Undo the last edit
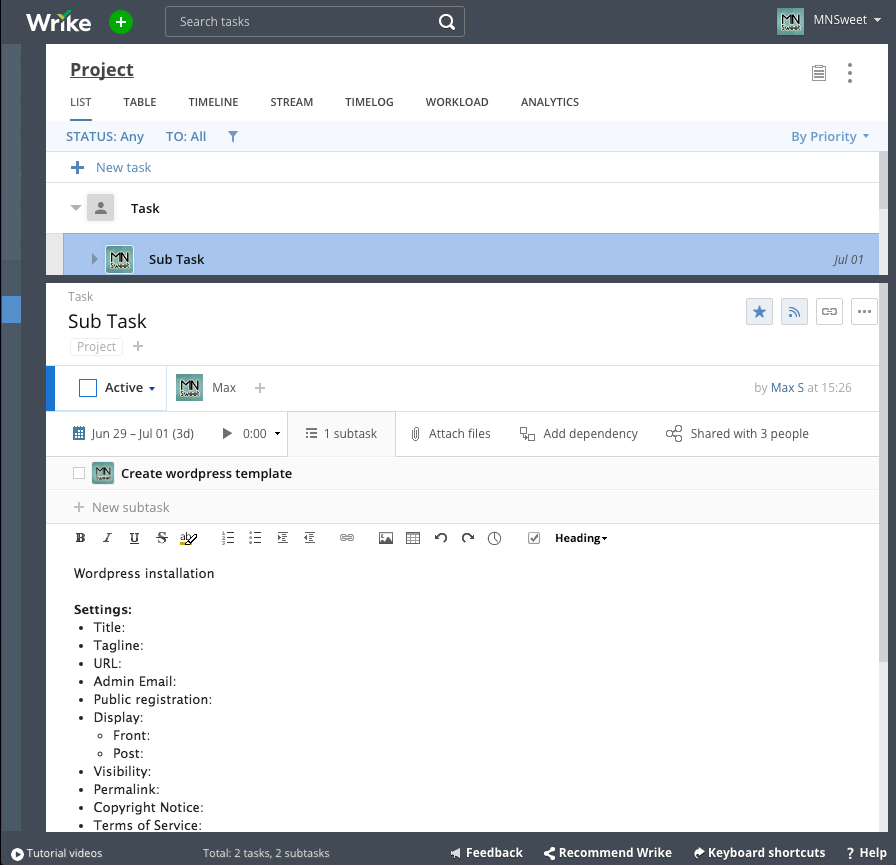896x865 pixels. click(441, 538)
